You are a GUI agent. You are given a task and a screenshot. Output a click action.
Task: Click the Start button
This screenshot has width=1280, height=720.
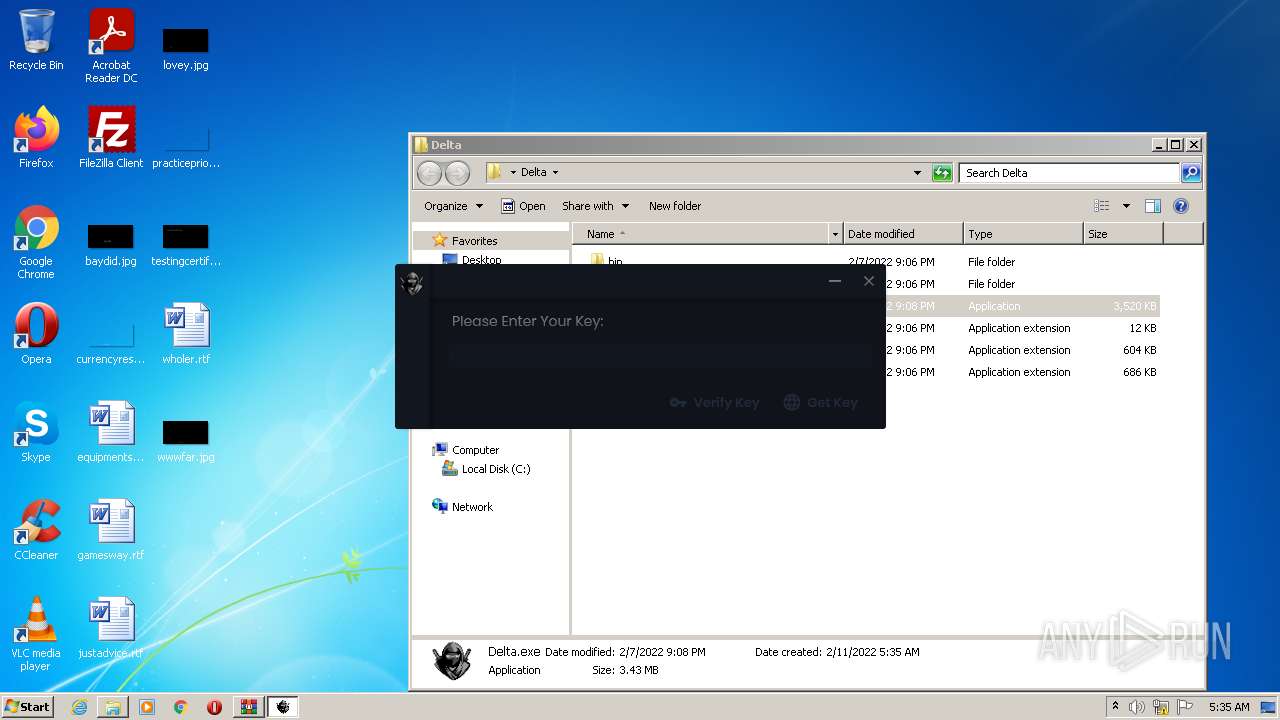point(28,706)
